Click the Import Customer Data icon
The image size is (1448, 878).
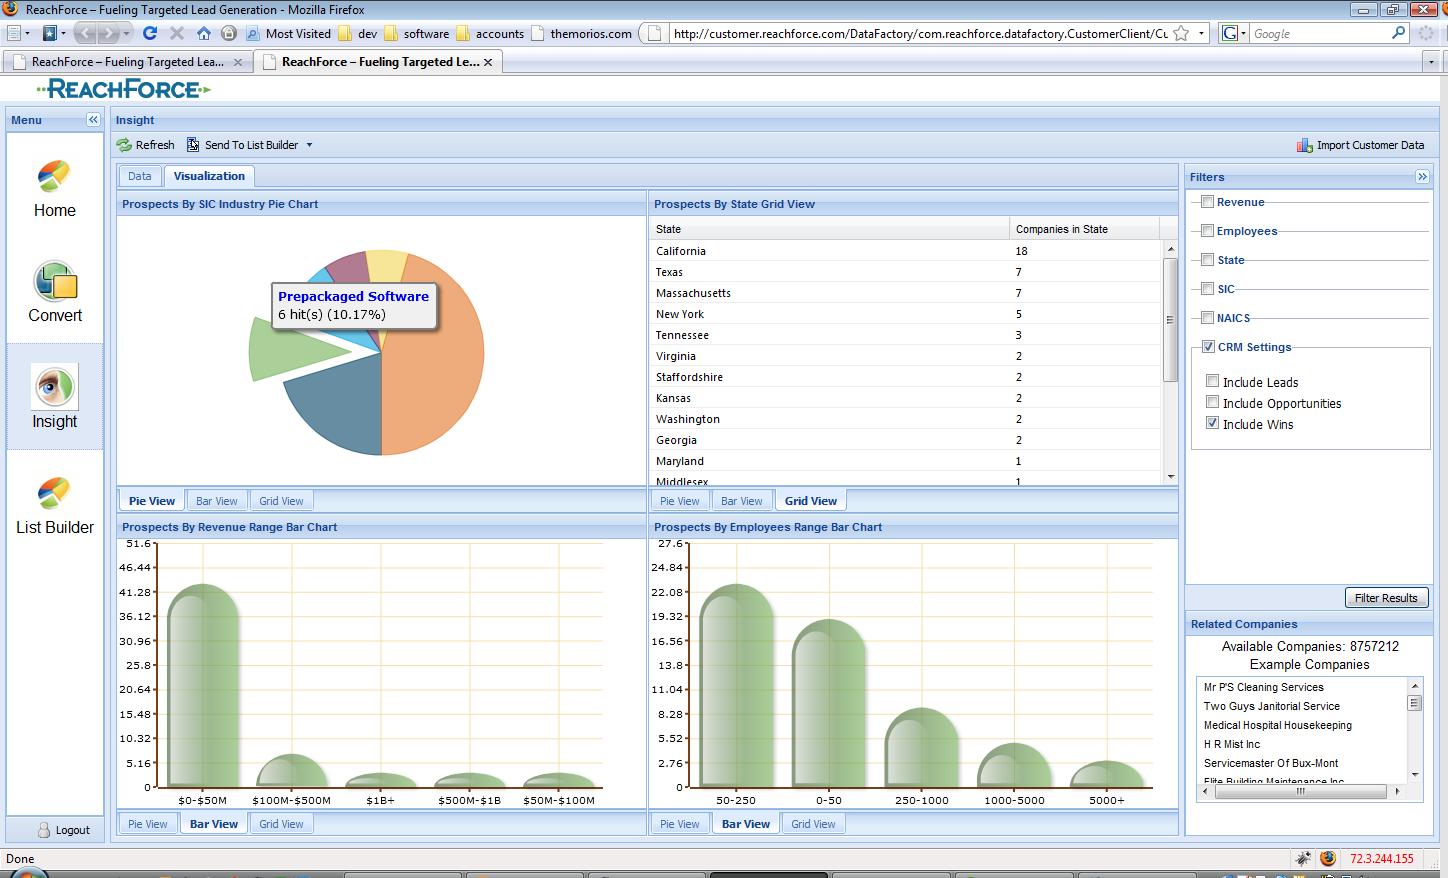coord(1304,145)
